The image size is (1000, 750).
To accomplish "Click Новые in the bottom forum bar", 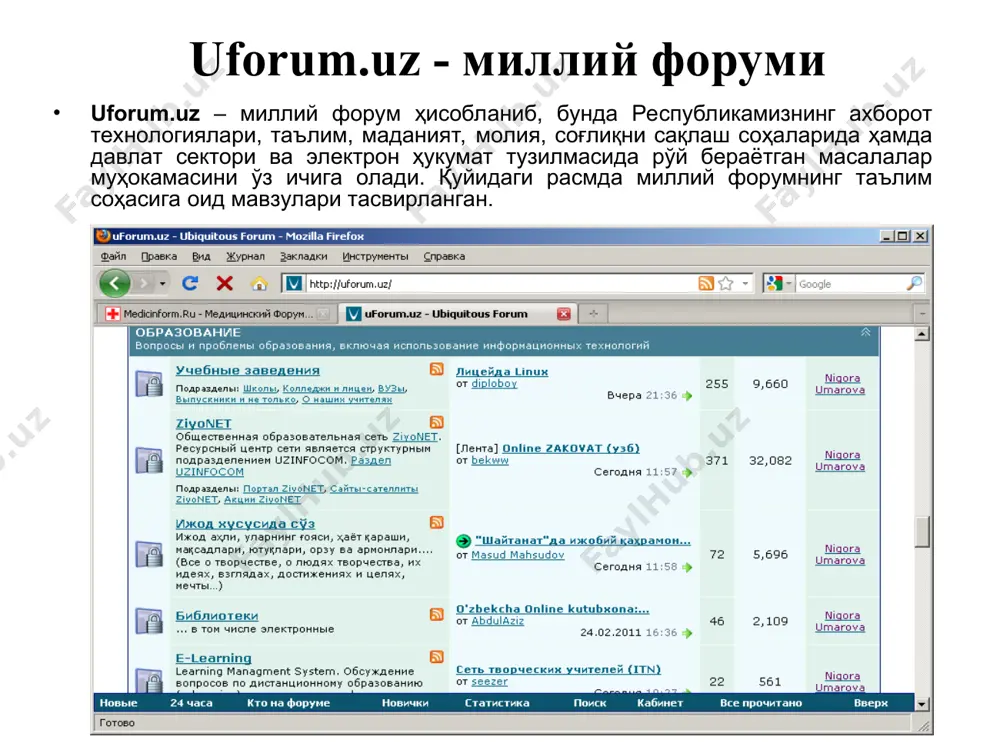I will pyautogui.click(x=119, y=703).
